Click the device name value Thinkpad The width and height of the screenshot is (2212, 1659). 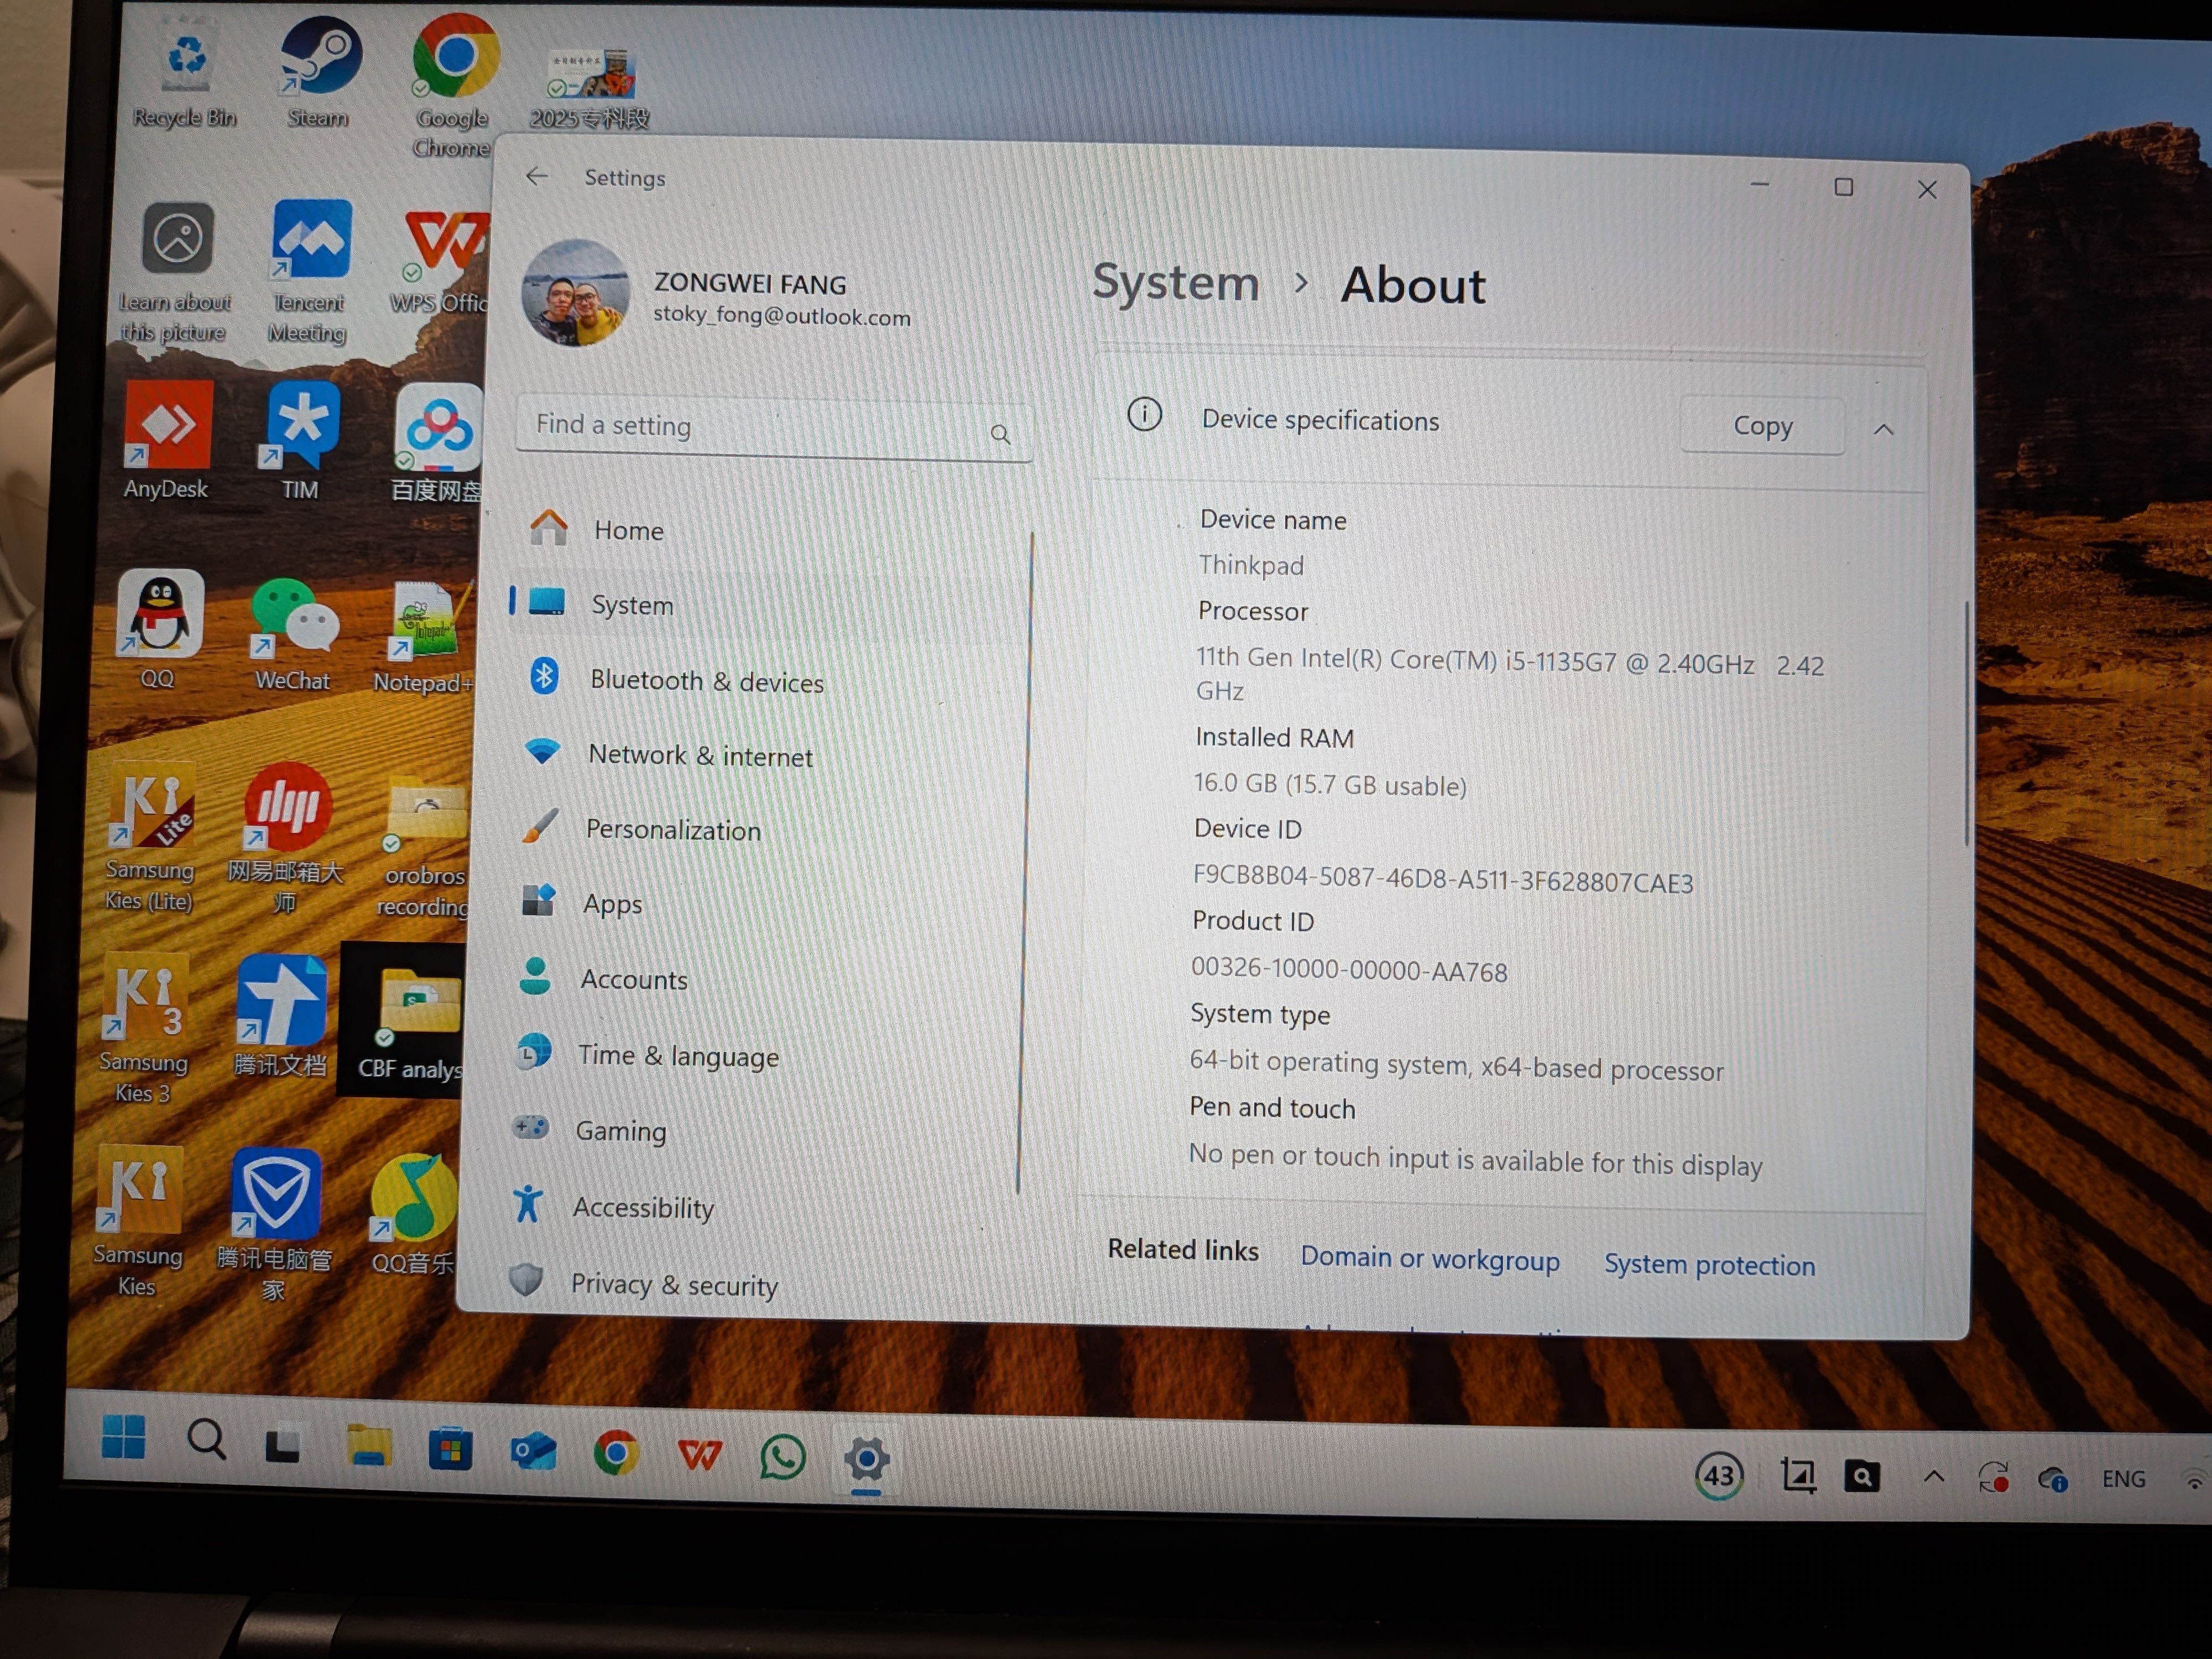click(x=1251, y=565)
